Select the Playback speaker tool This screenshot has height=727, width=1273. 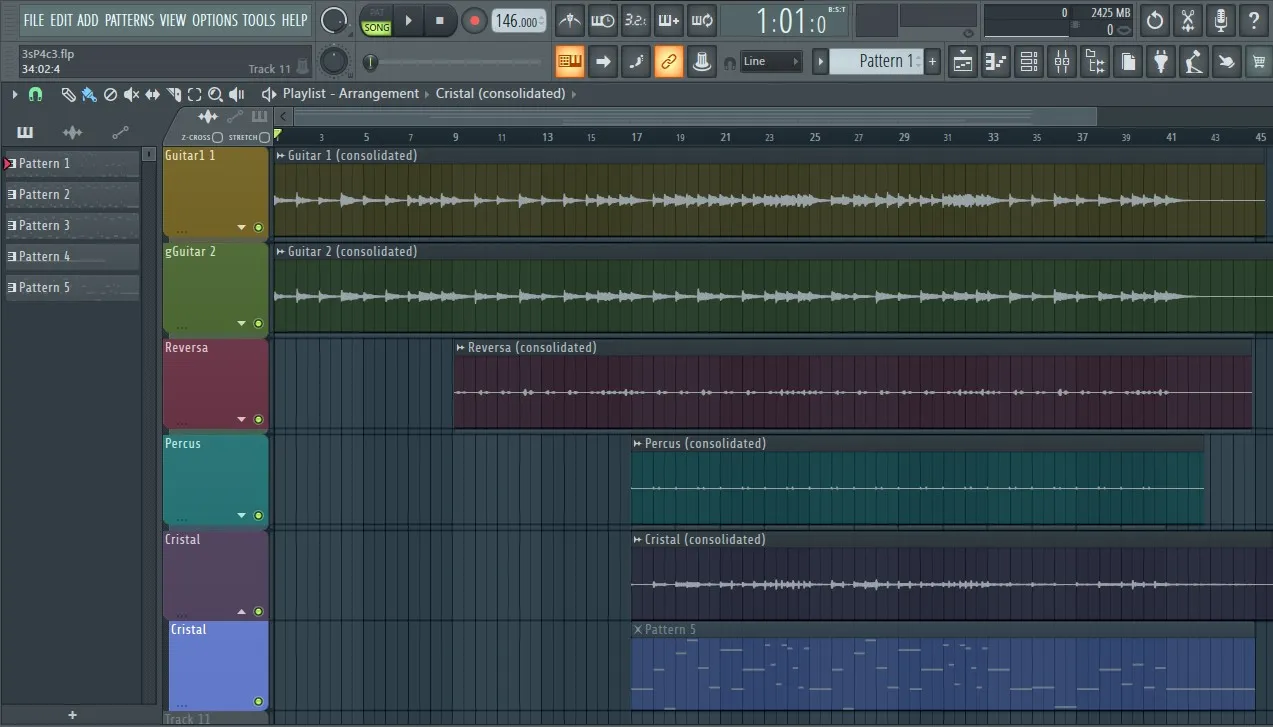click(237, 94)
